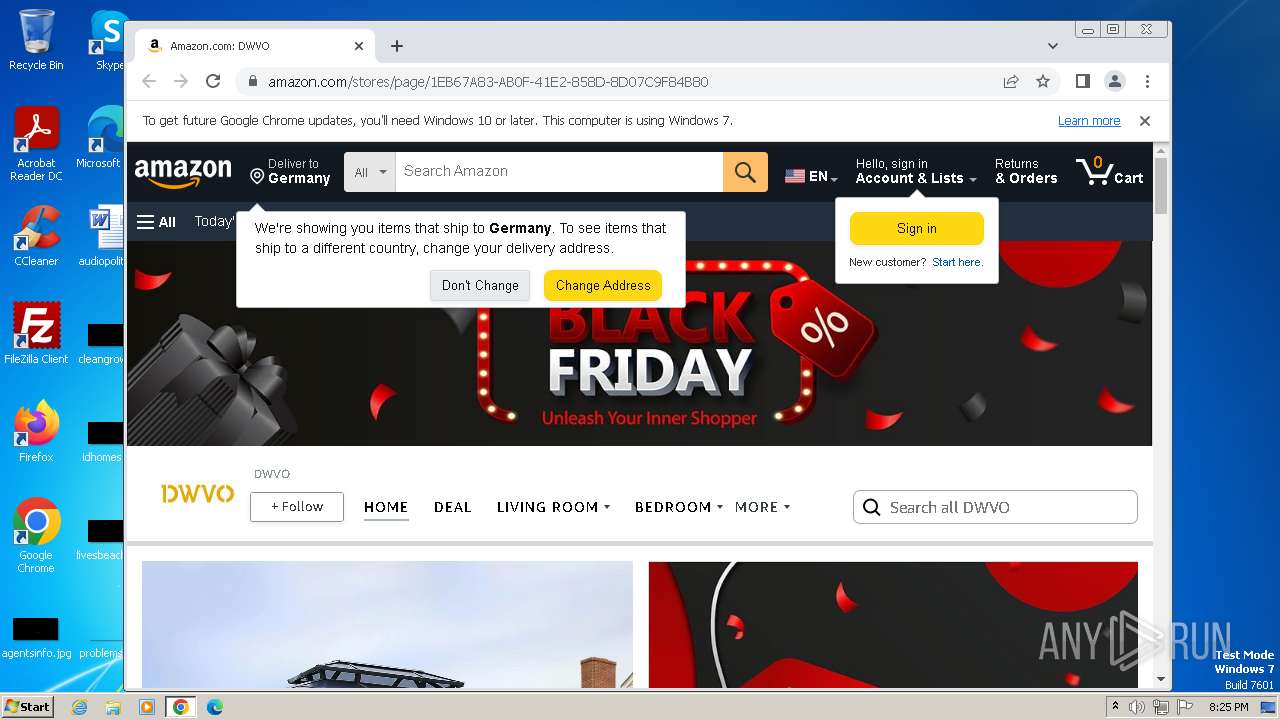
Task: Click the taskbar clock 8:25 PM
Action: click(x=1228, y=707)
